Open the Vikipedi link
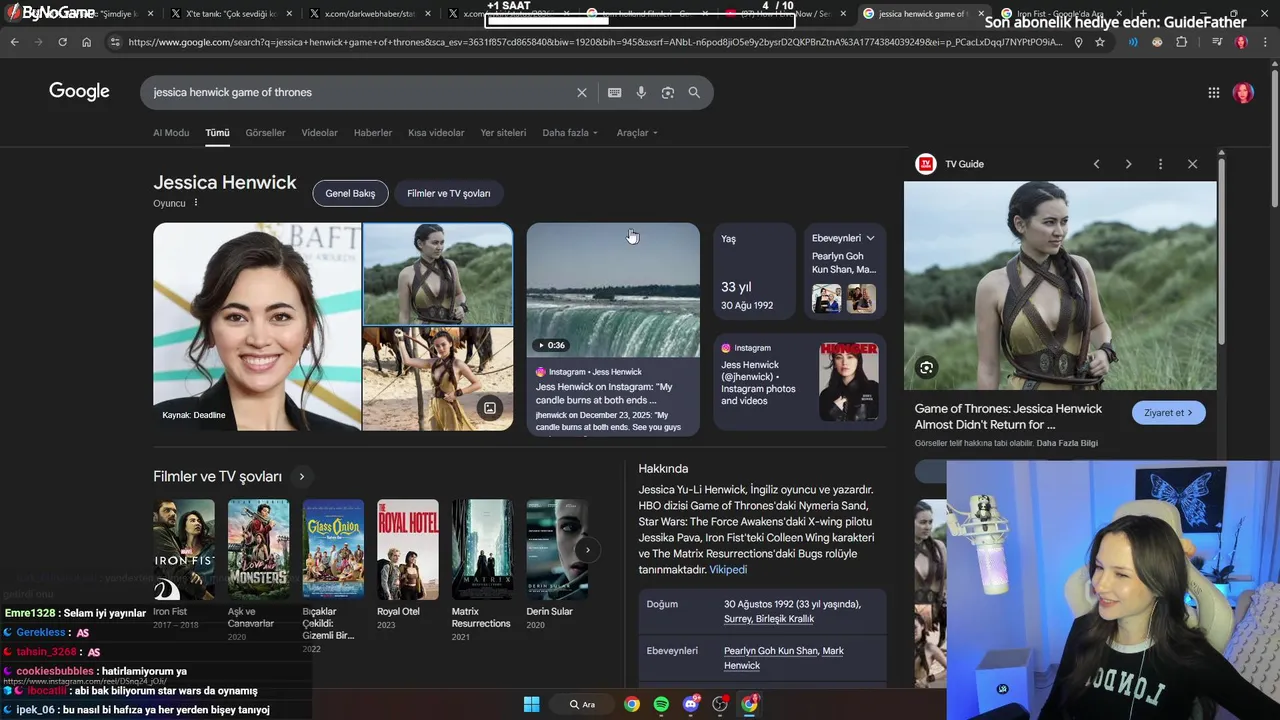The width and height of the screenshot is (1280, 720). click(x=728, y=570)
